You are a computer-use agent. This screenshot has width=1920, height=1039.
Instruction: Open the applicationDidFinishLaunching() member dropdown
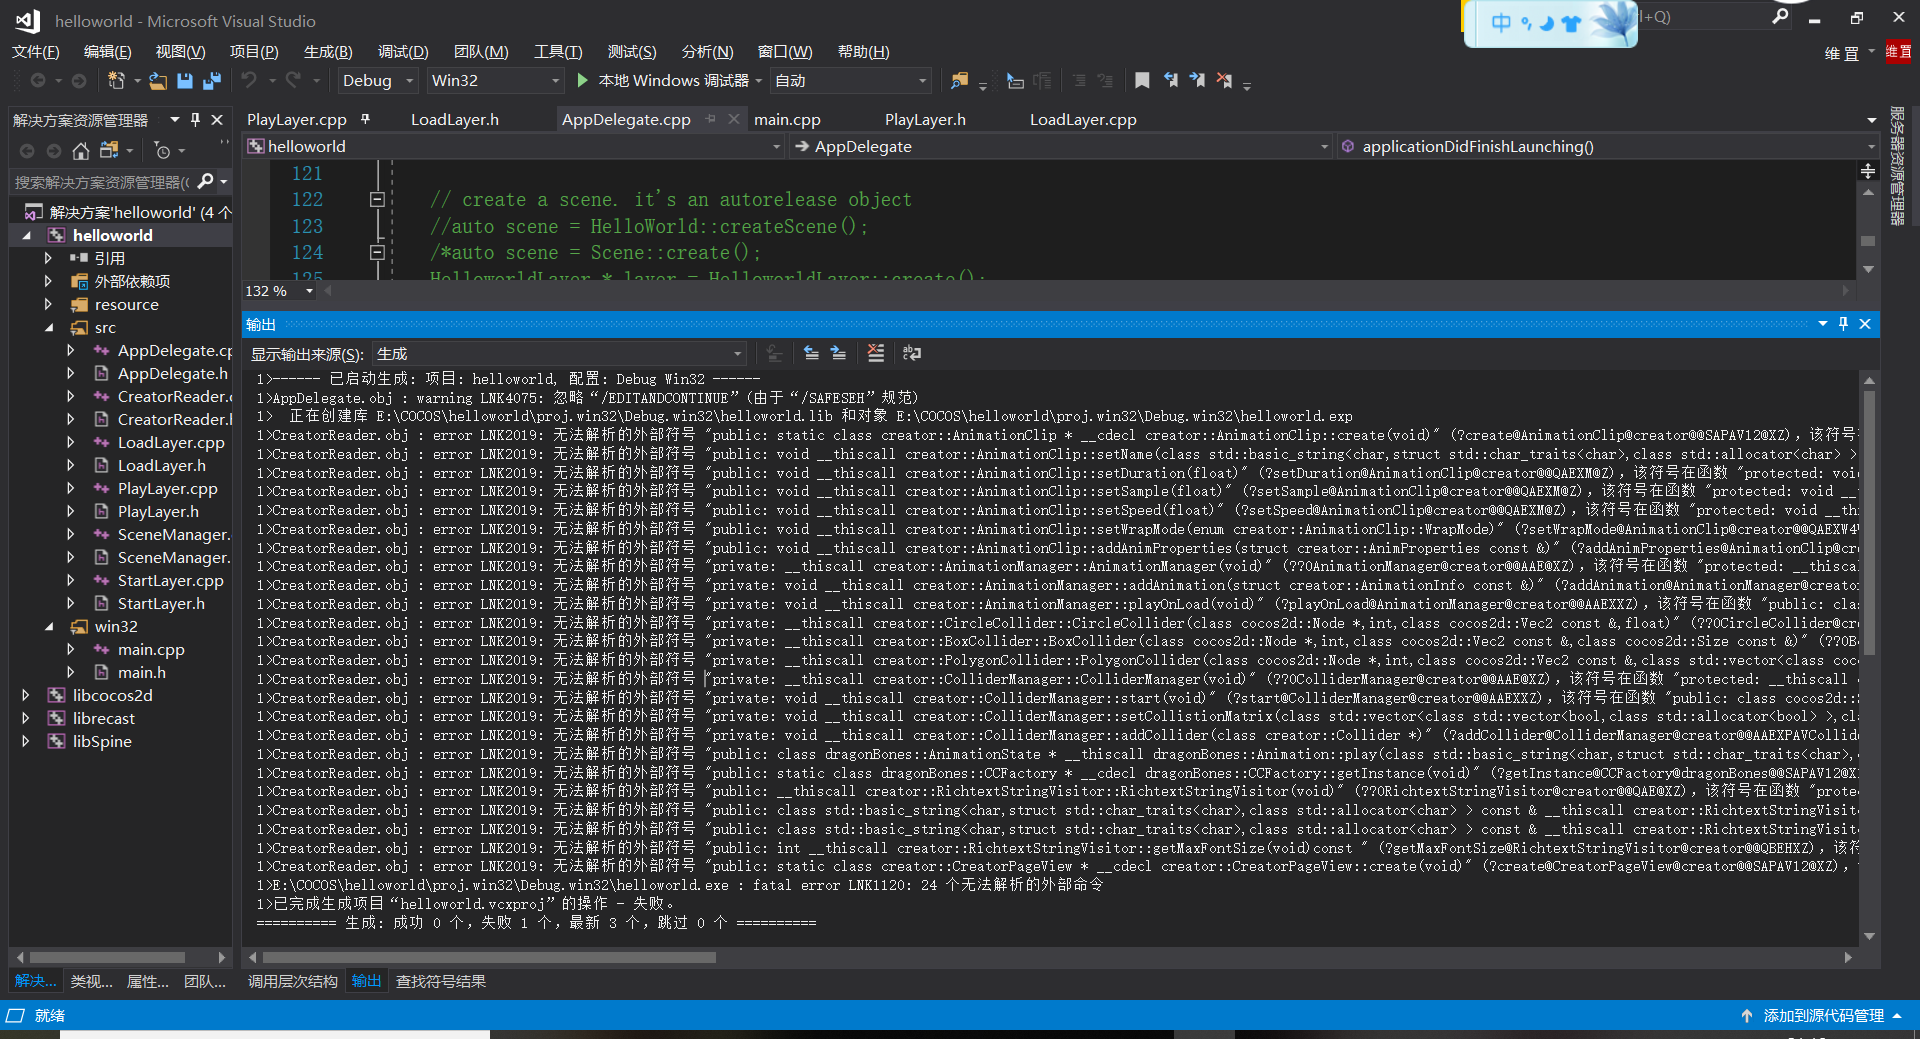1608,146
